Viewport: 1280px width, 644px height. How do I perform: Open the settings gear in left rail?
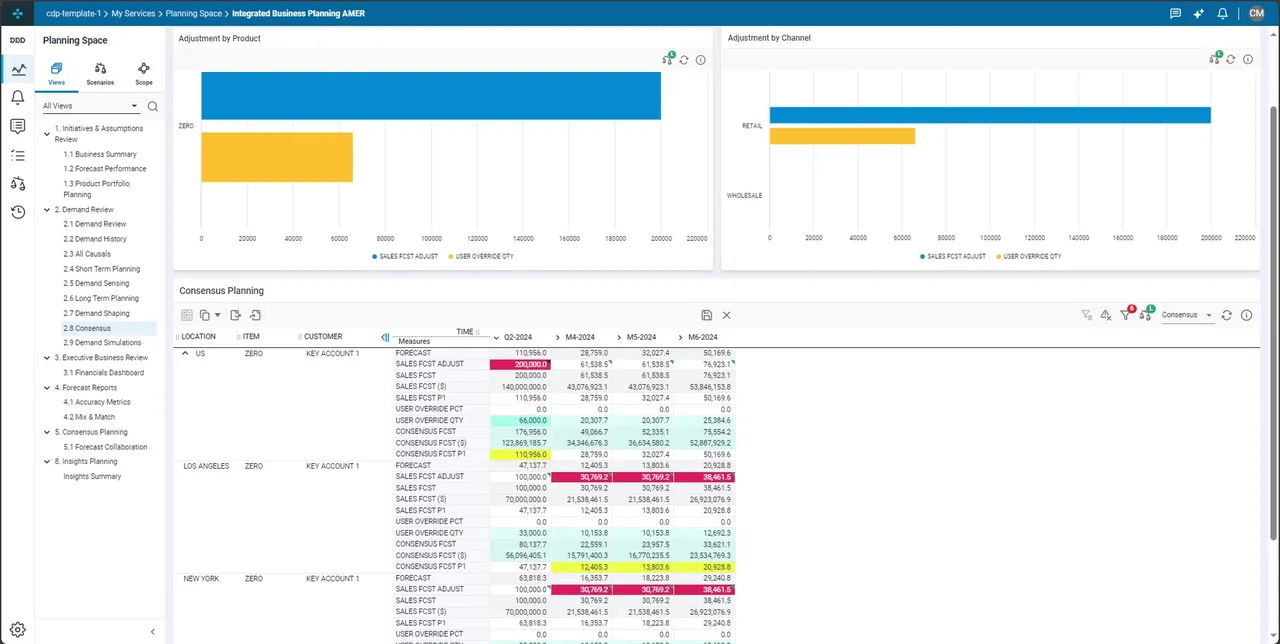pyautogui.click(x=17, y=629)
